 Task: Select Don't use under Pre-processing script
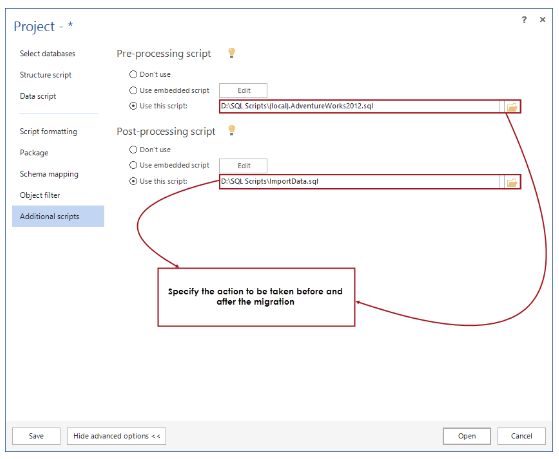(133, 74)
